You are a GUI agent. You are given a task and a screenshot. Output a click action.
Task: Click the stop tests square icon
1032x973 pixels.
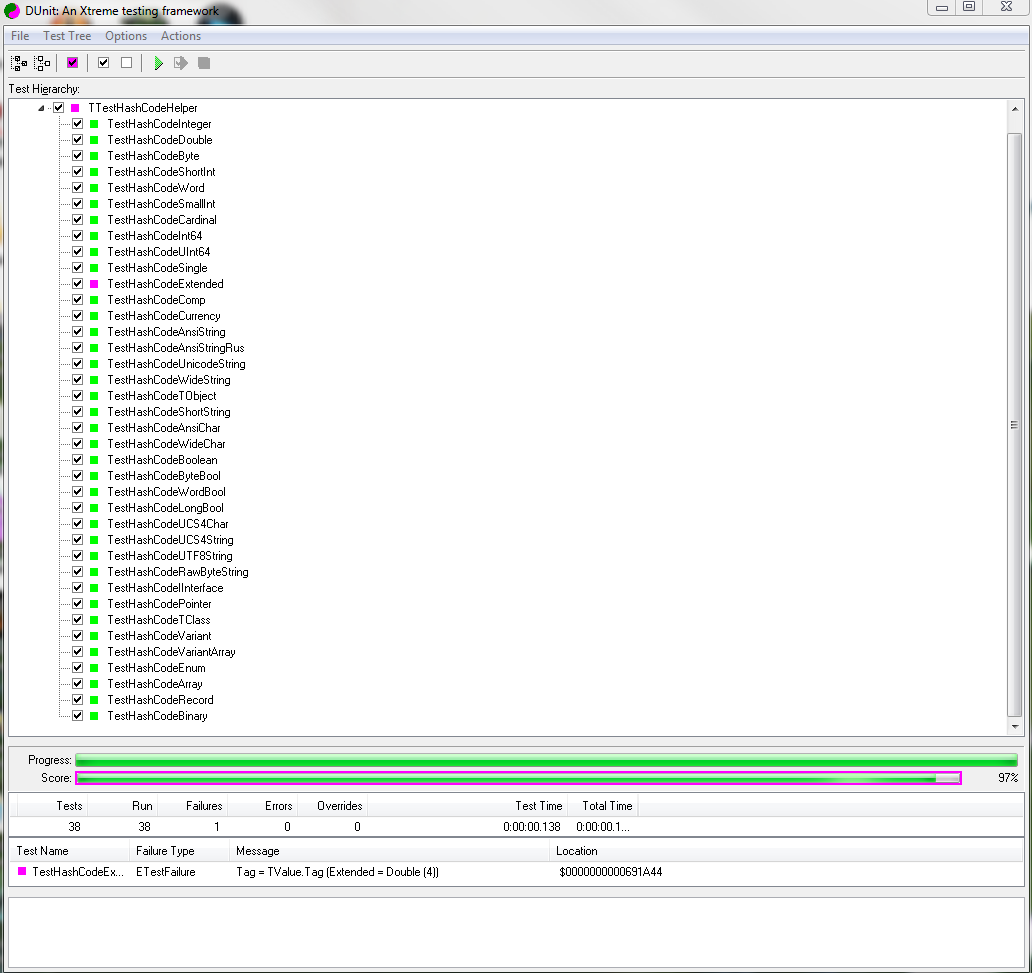pos(204,63)
